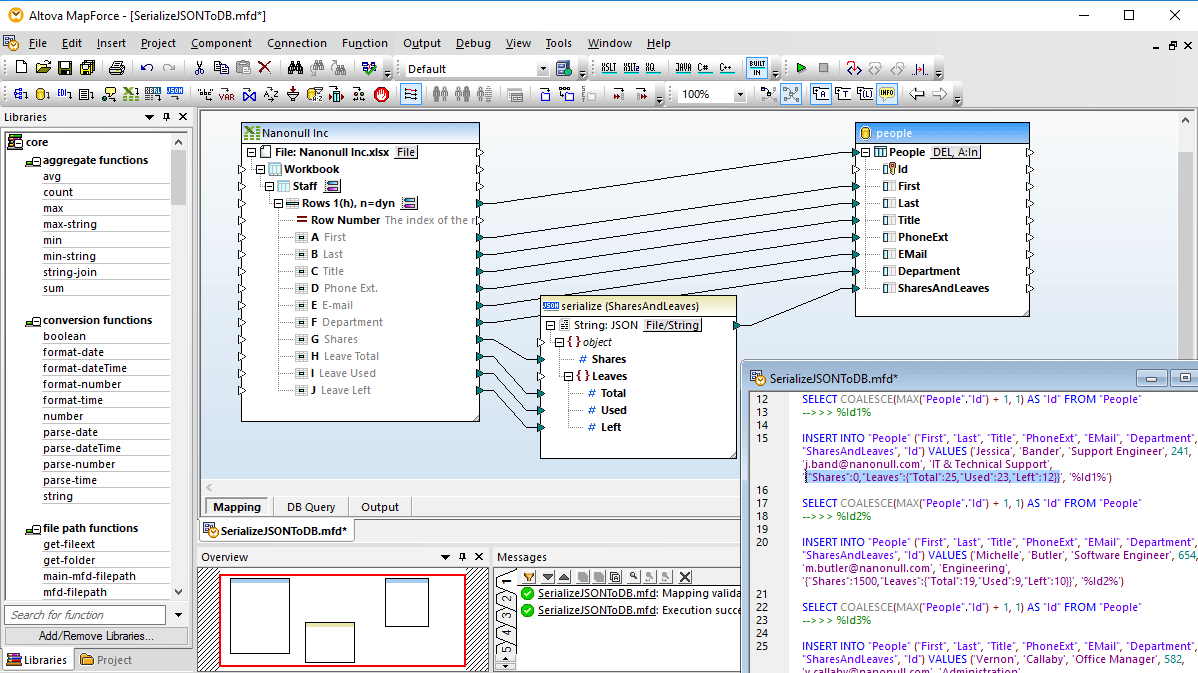Open the Mapping validation message link
The height and width of the screenshot is (673, 1198).
point(597,593)
